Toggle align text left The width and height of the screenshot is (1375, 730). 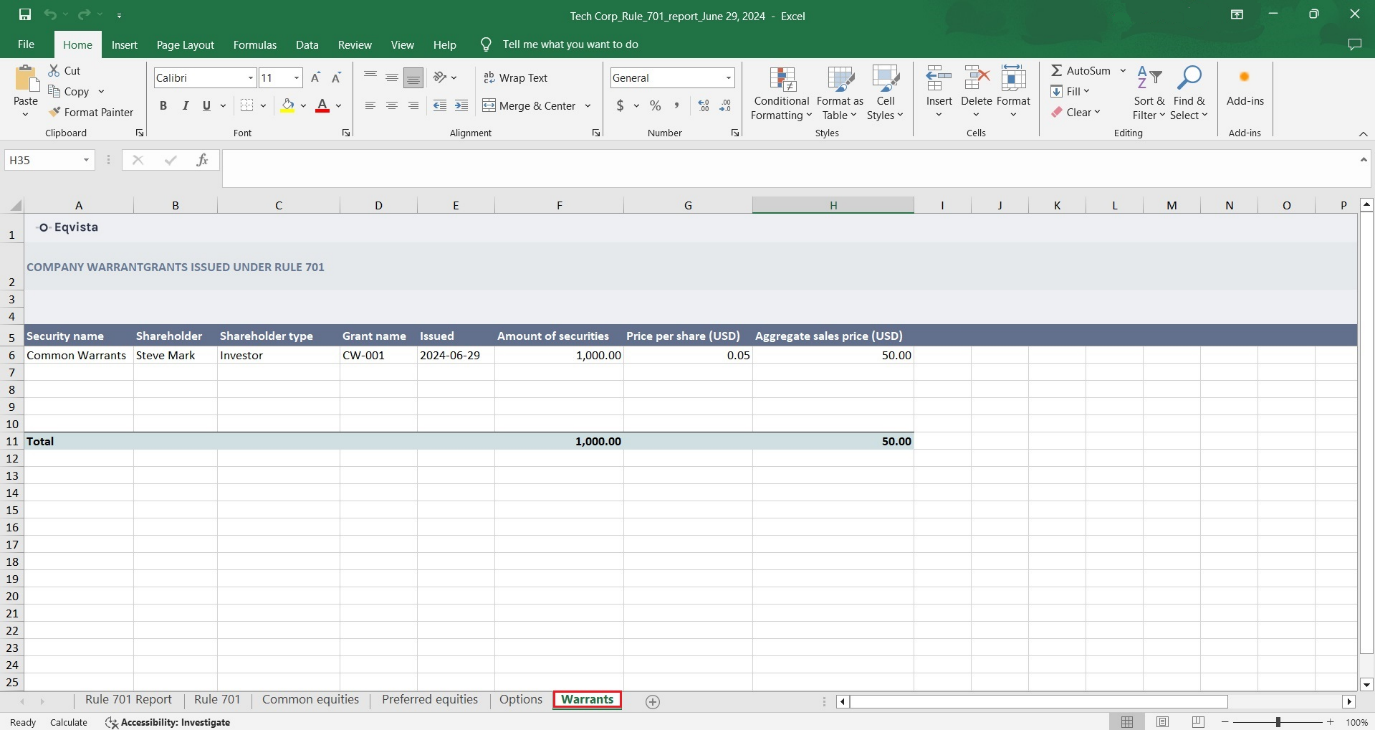click(x=370, y=105)
